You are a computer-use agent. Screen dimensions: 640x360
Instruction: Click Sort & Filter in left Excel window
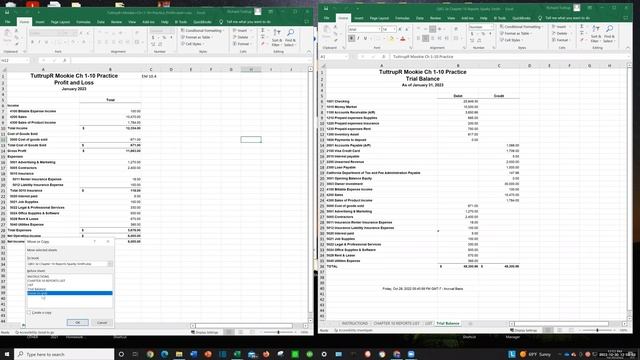(277, 38)
